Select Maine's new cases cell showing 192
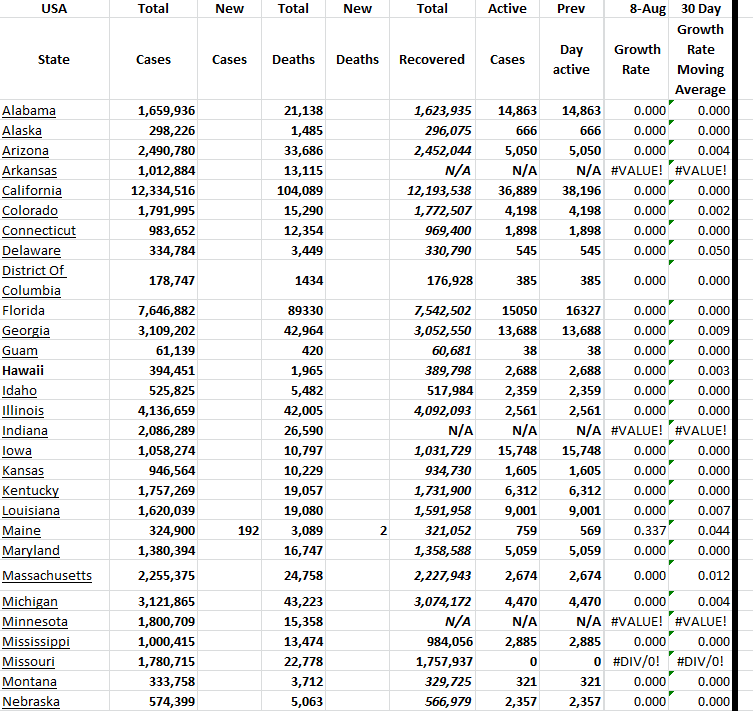This screenshot has width=753, height=711. pyautogui.click(x=229, y=531)
